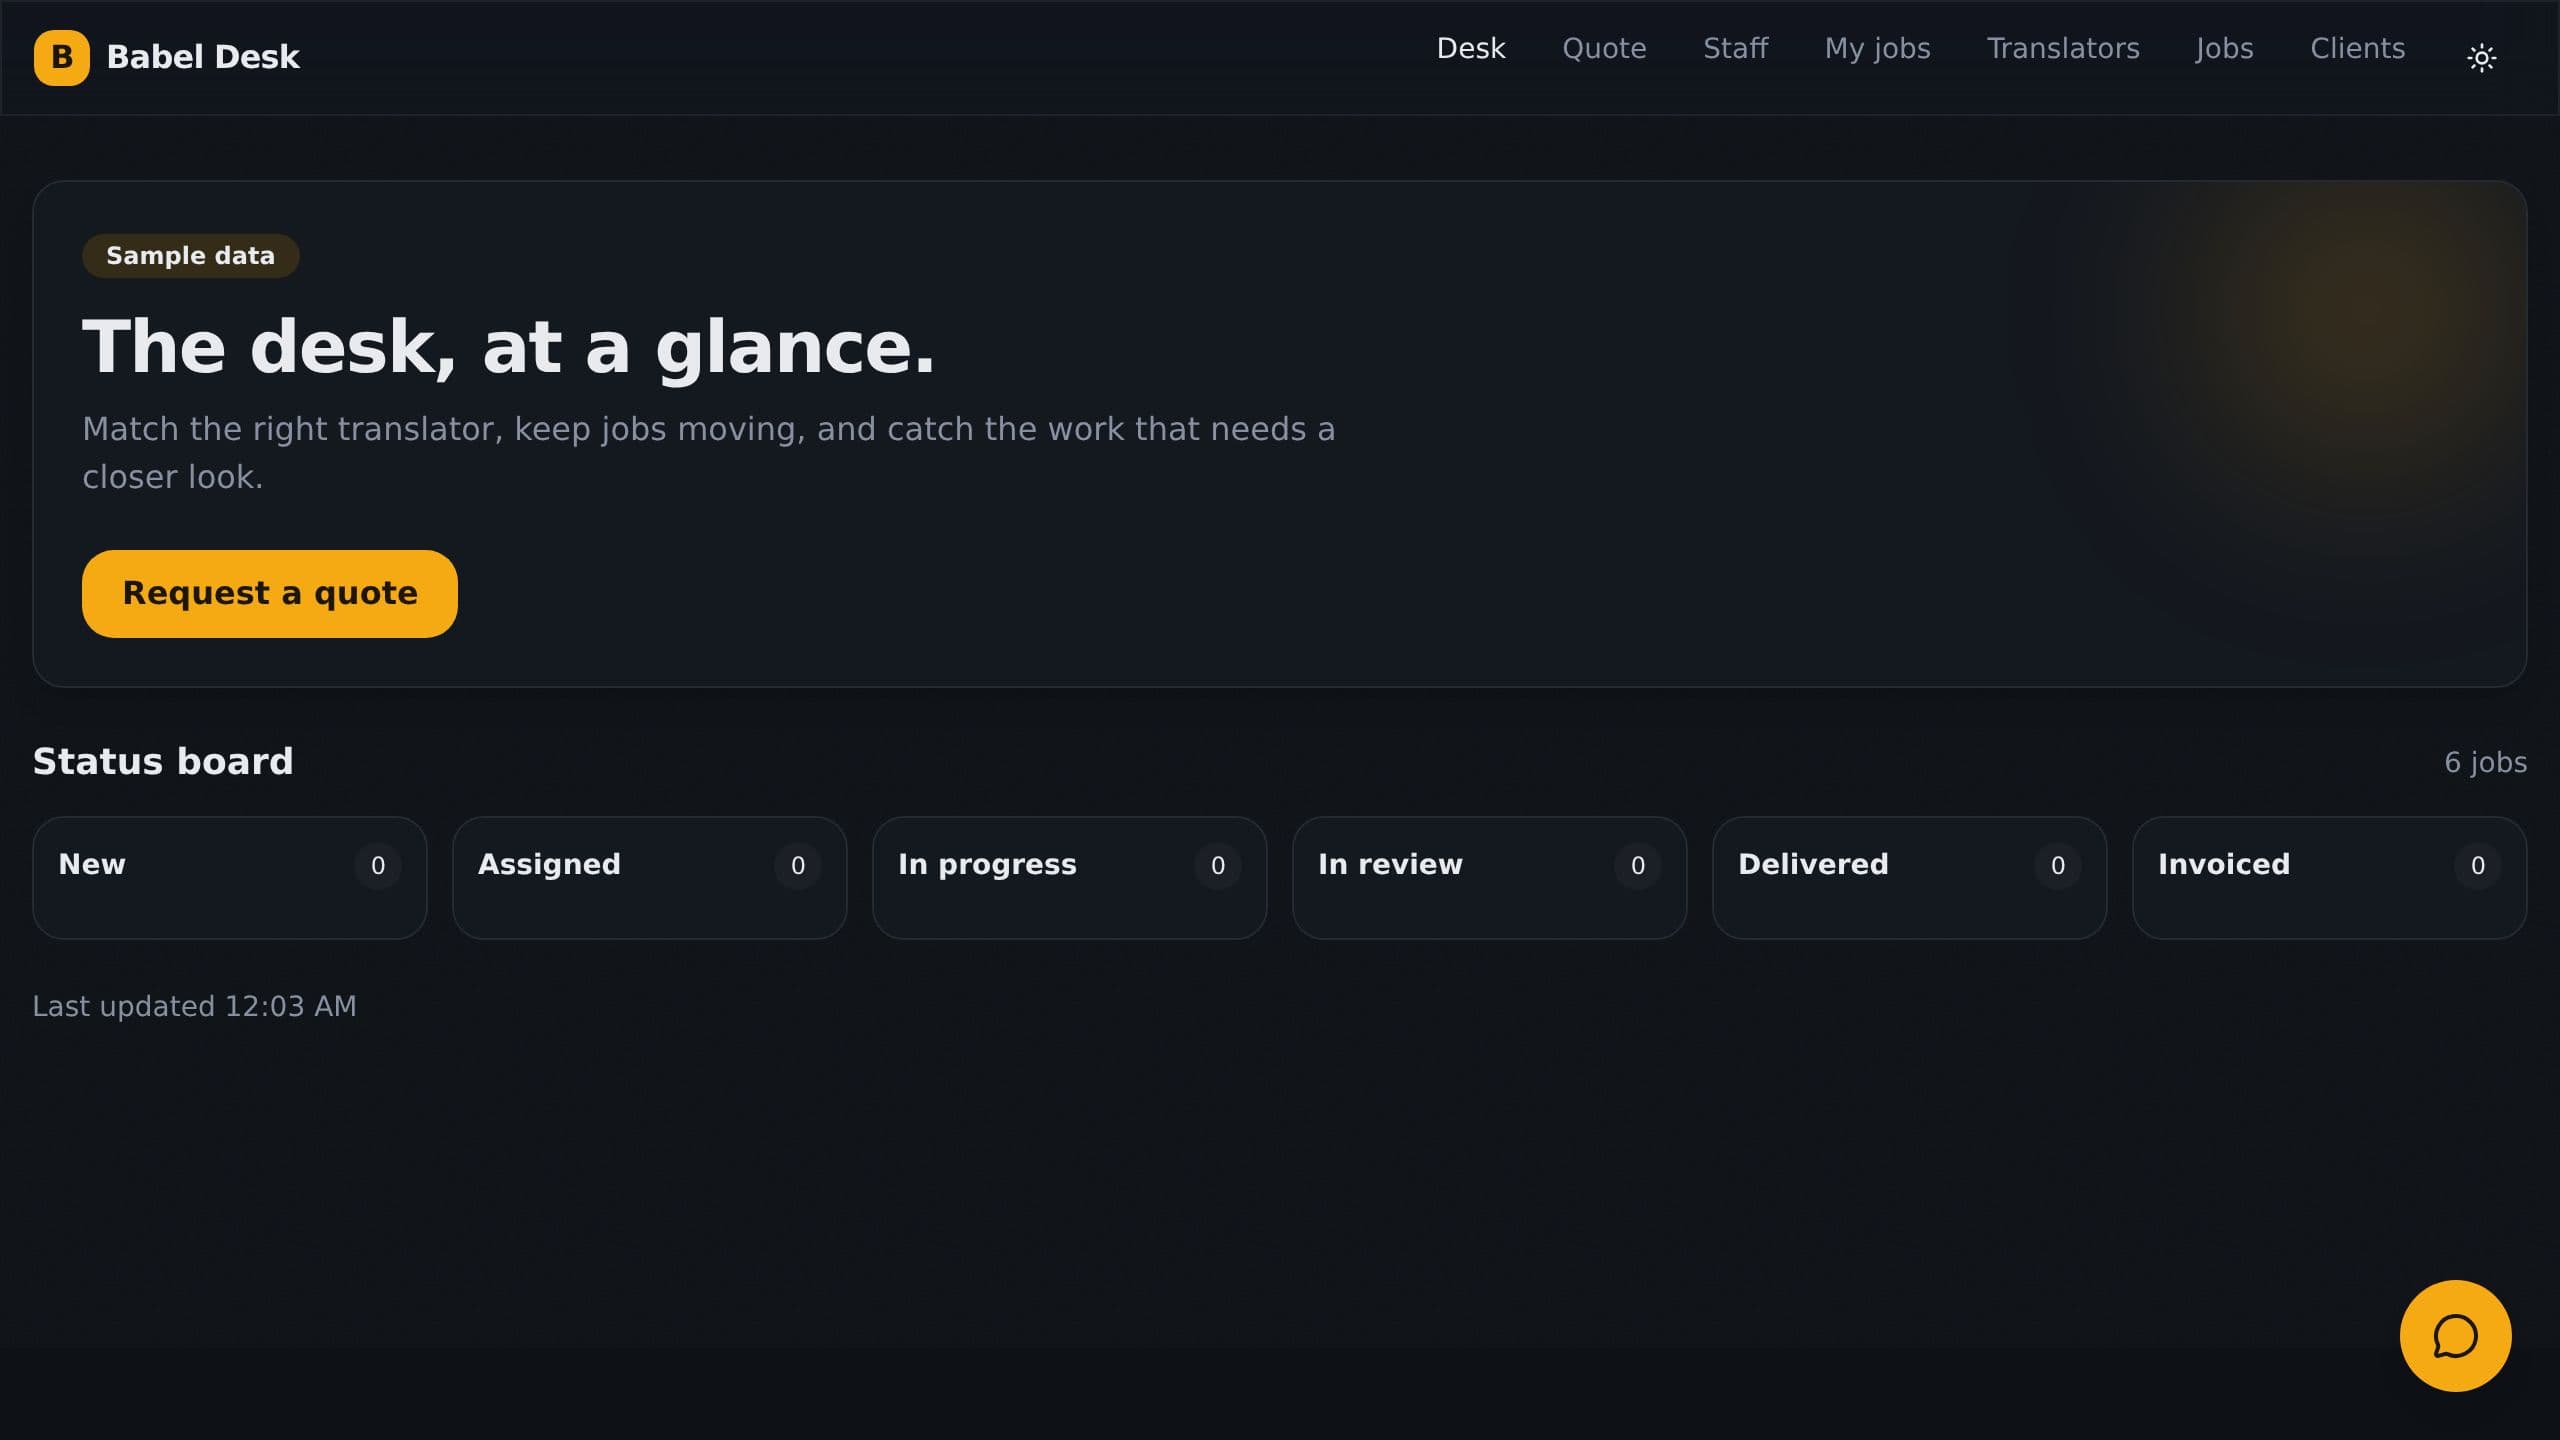Select the Invoiced status column
The image size is (2560, 1440).
pos(2330,877)
